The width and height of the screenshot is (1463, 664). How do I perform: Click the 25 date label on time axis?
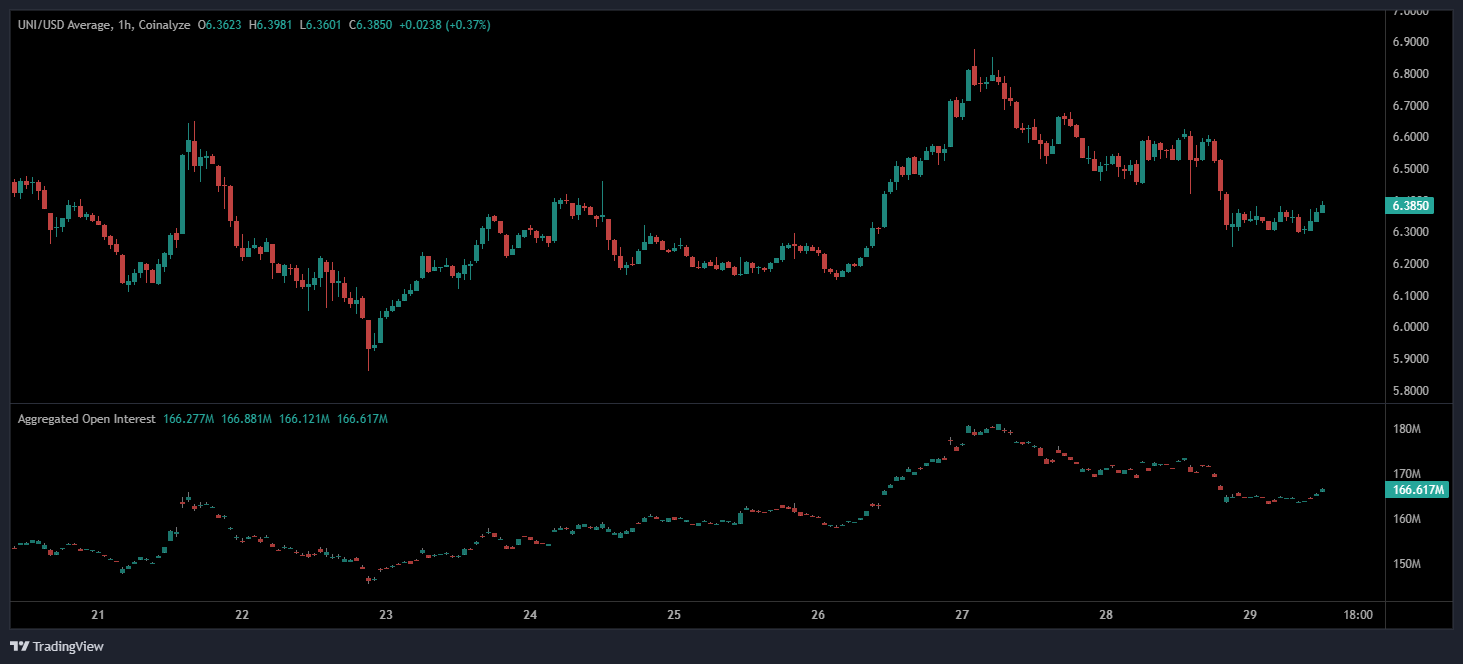click(674, 615)
